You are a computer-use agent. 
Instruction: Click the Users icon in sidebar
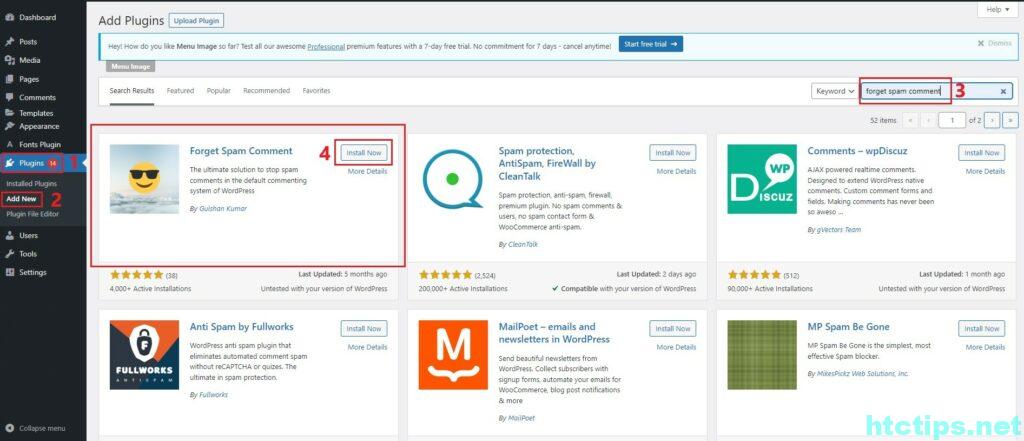(x=10, y=236)
